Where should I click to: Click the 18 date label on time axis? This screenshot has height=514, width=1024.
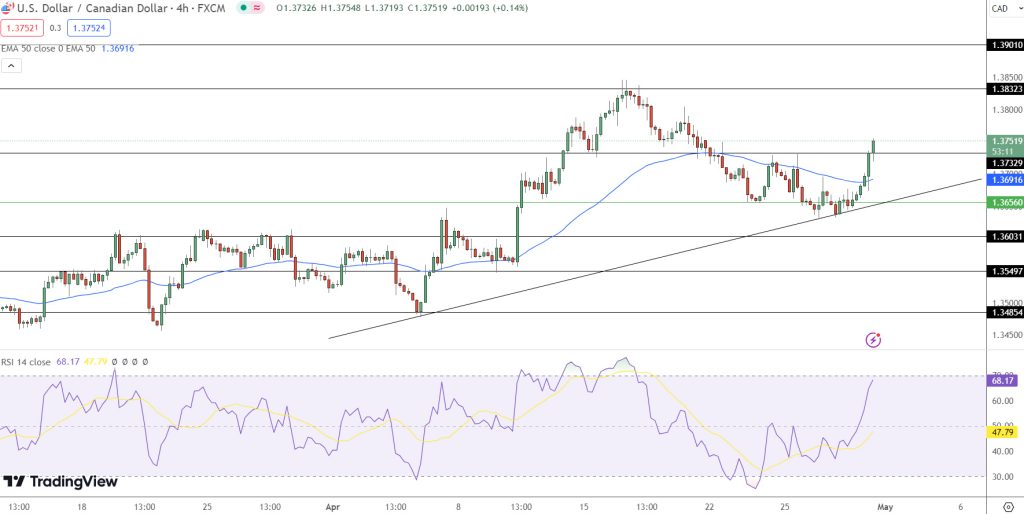pyautogui.click(x=81, y=507)
